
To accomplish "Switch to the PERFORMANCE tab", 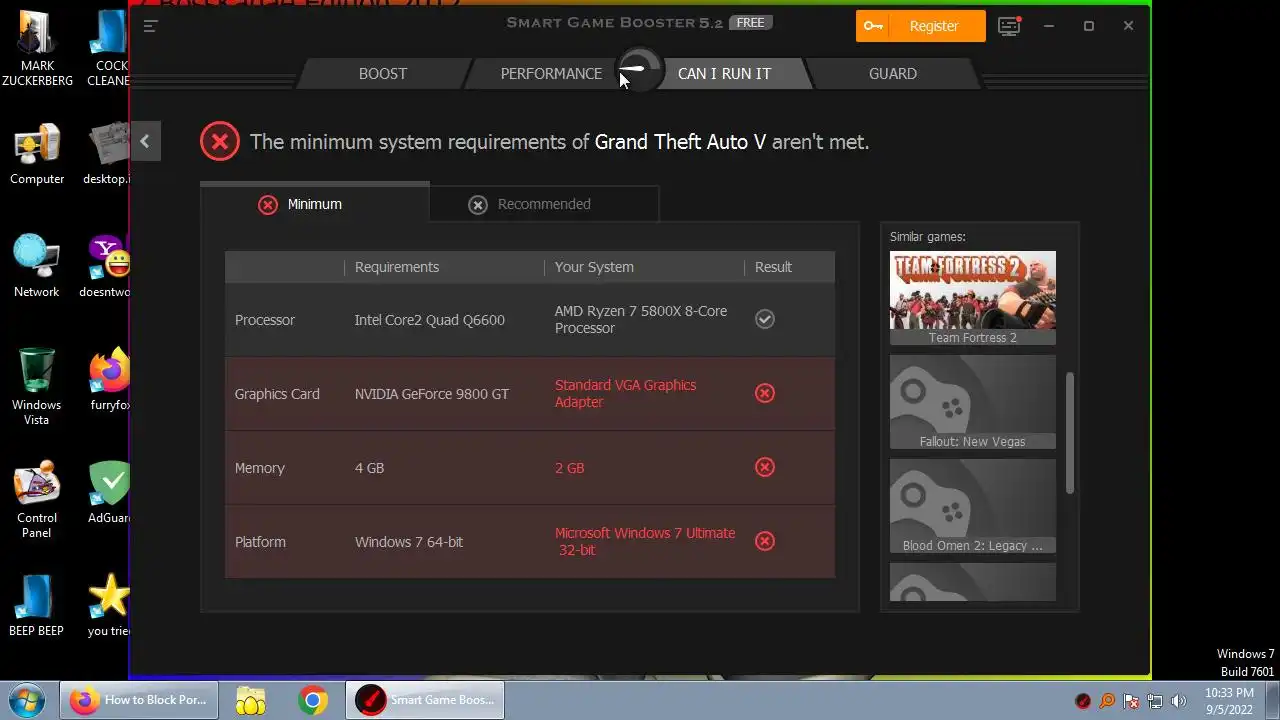I will coord(551,73).
